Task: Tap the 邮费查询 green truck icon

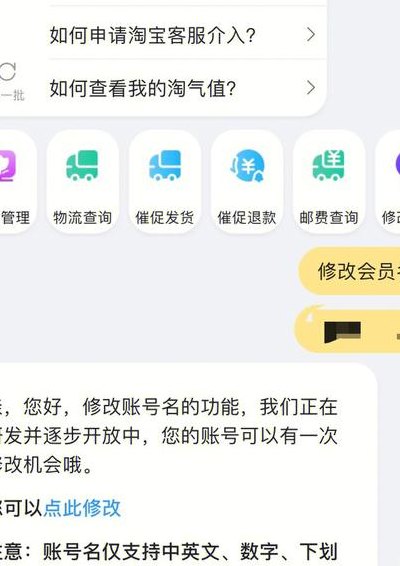Action: pos(329,166)
